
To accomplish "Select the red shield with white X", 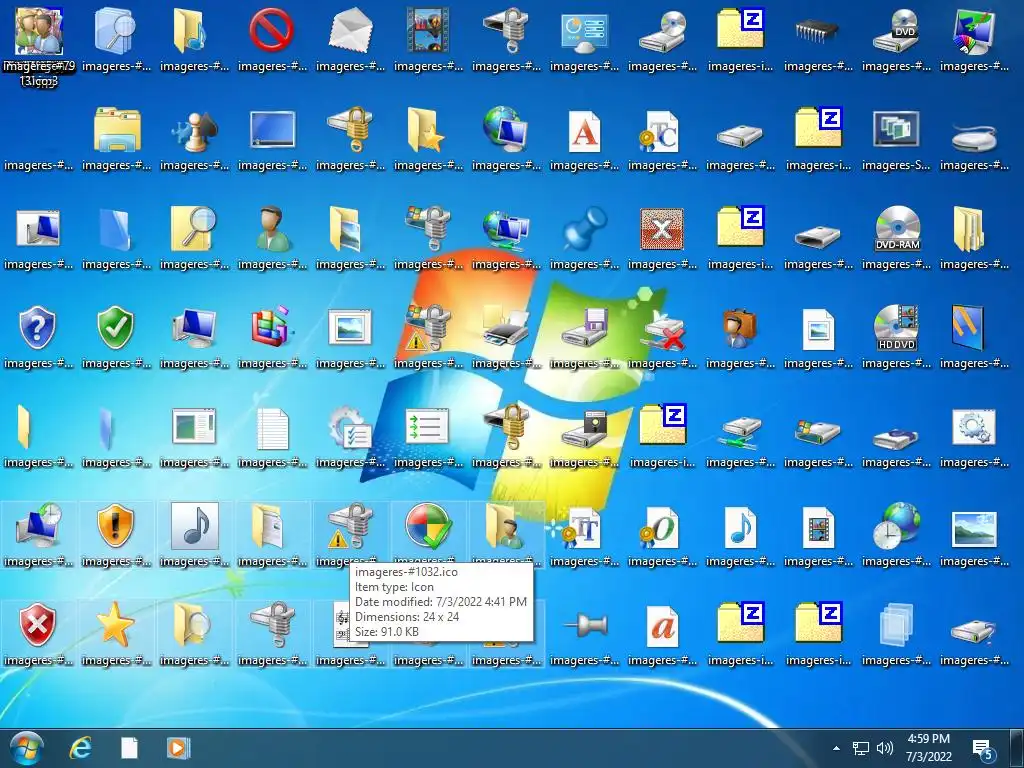I will click(37, 624).
